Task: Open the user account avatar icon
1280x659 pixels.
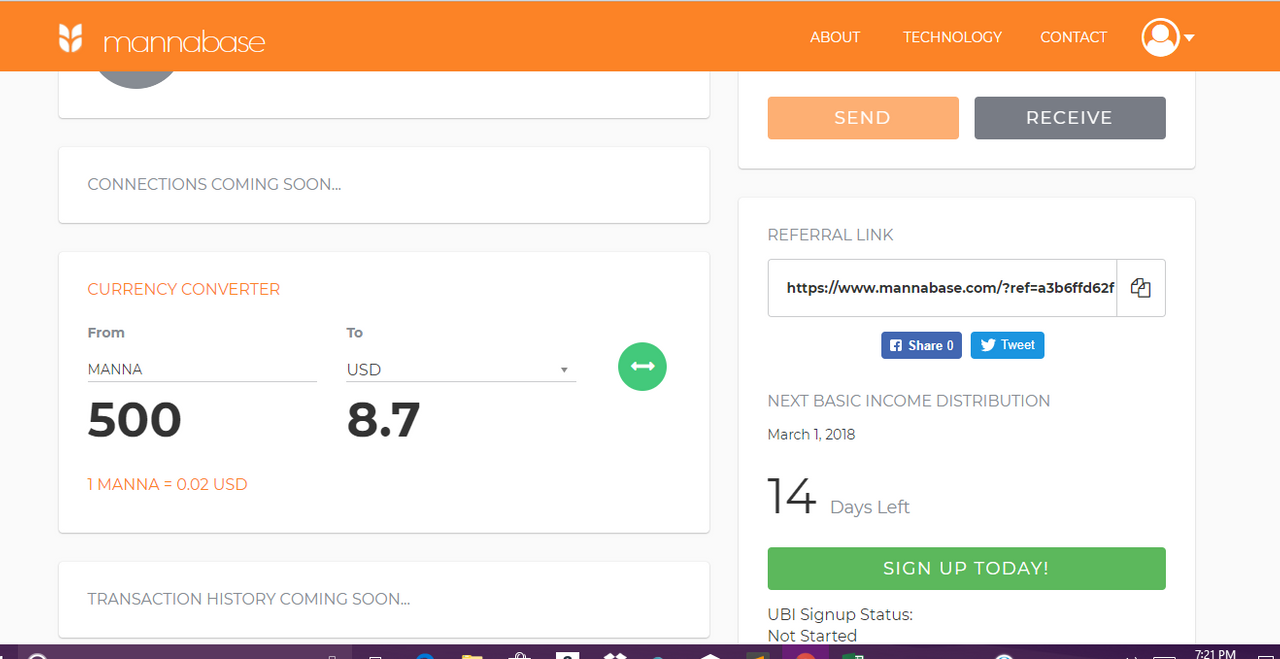Action: (x=1161, y=37)
